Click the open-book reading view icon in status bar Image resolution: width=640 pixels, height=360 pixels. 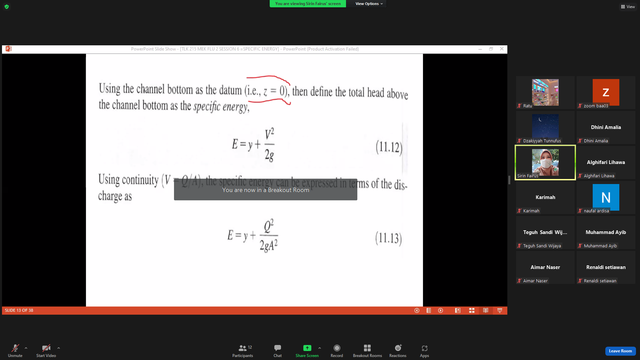[x=486, y=311]
